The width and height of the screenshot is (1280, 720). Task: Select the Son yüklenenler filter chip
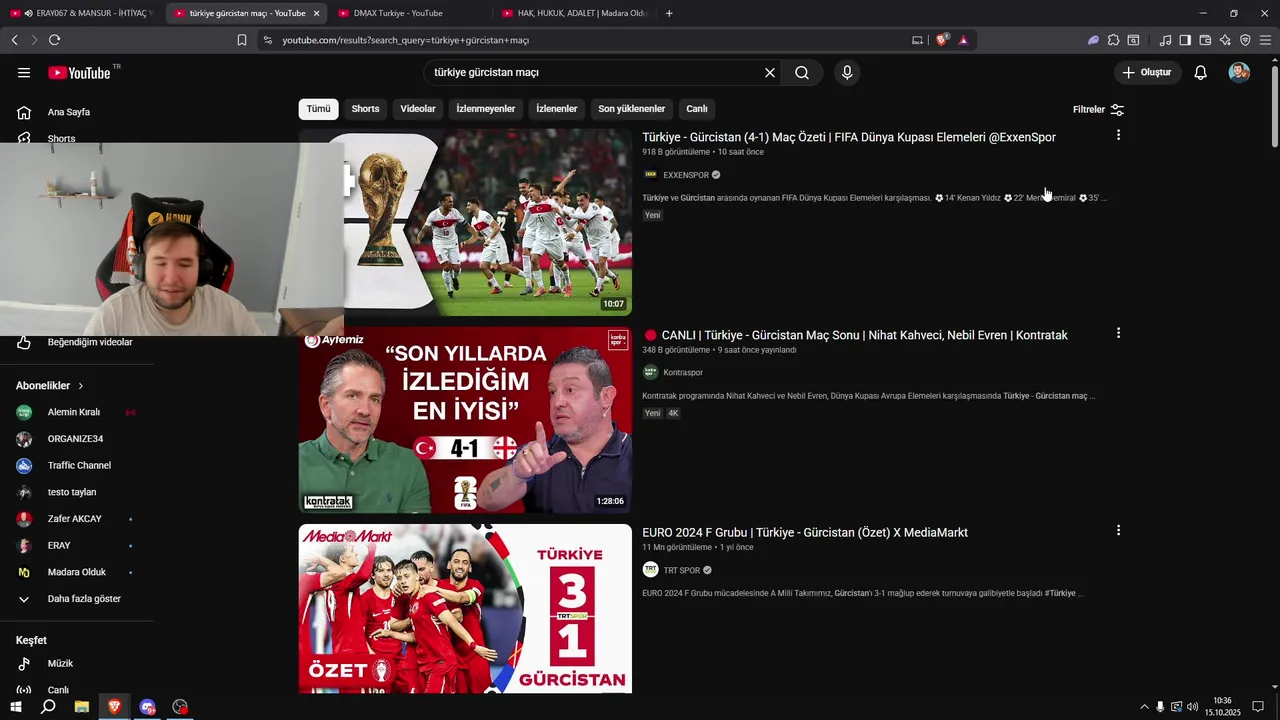tap(632, 109)
